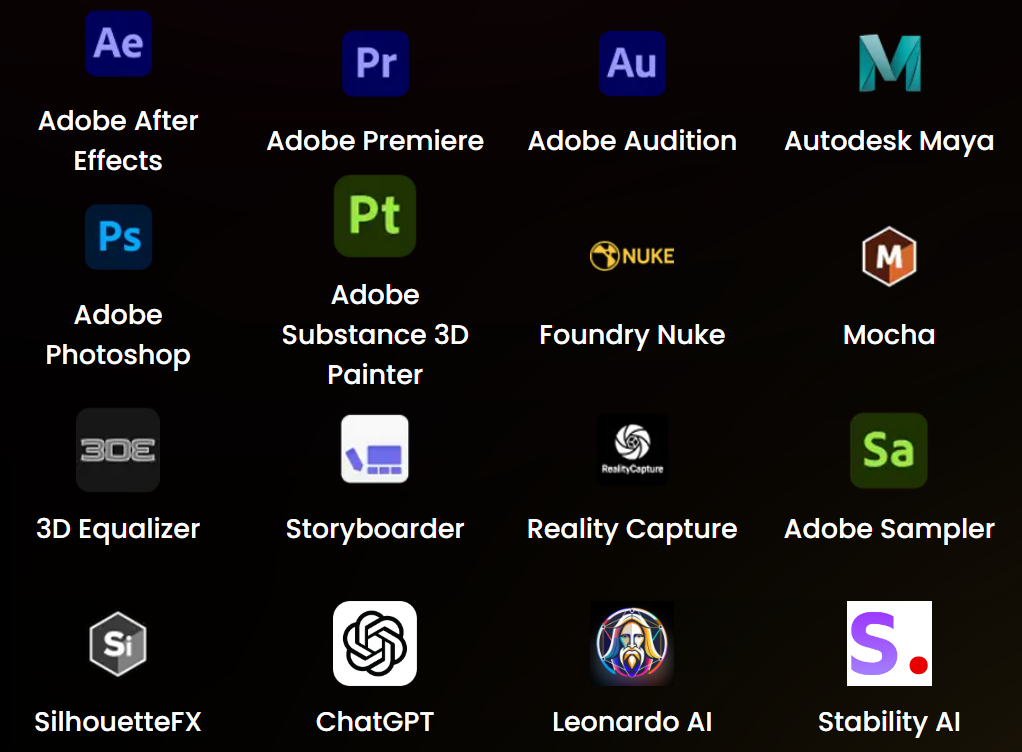
Task: Select the 'Stability AI' label text
Action: tap(889, 723)
